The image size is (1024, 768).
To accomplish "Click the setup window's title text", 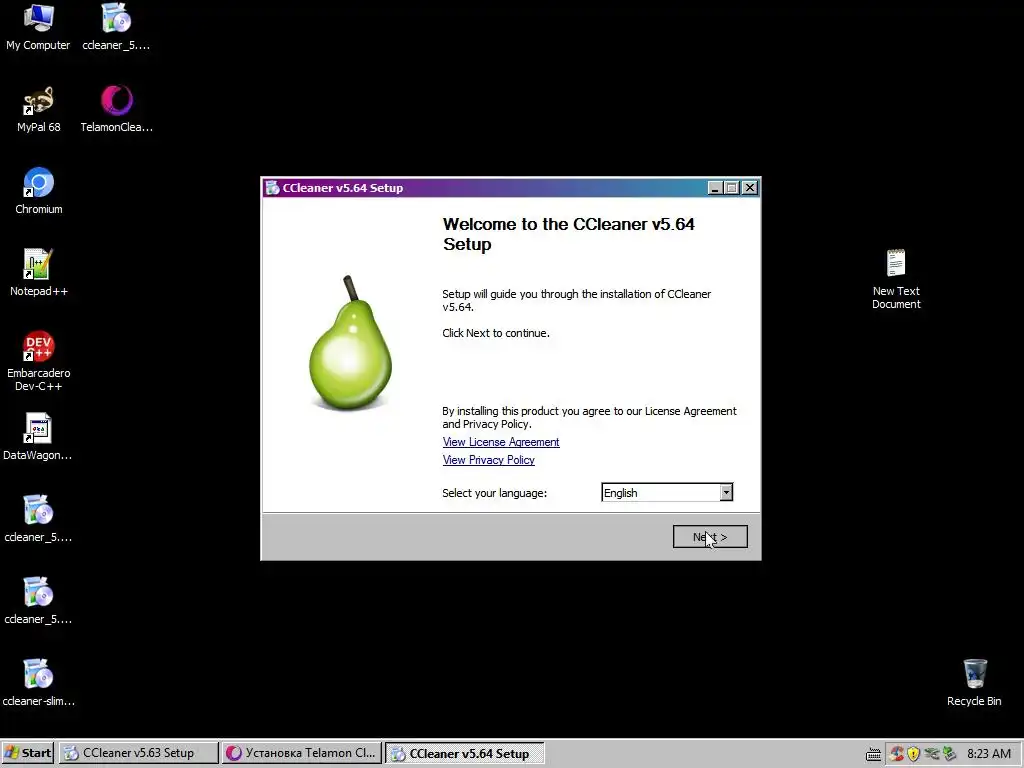I will click(x=342, y=188).
